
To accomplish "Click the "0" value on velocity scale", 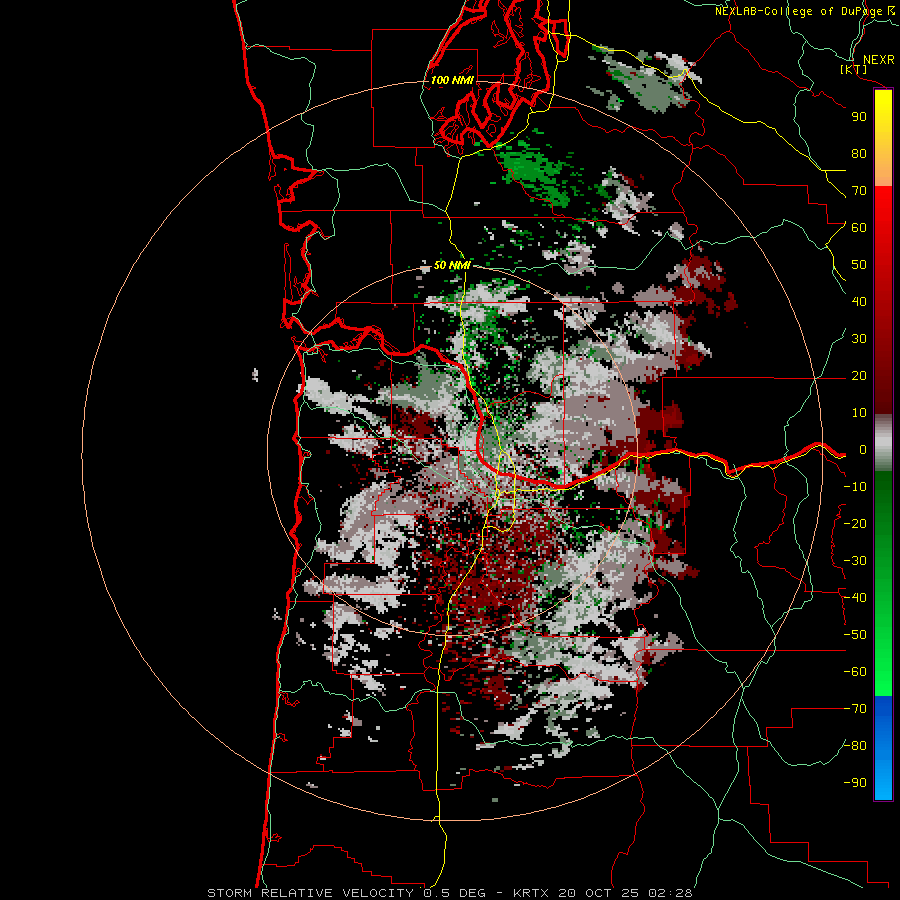I will 862,450.
